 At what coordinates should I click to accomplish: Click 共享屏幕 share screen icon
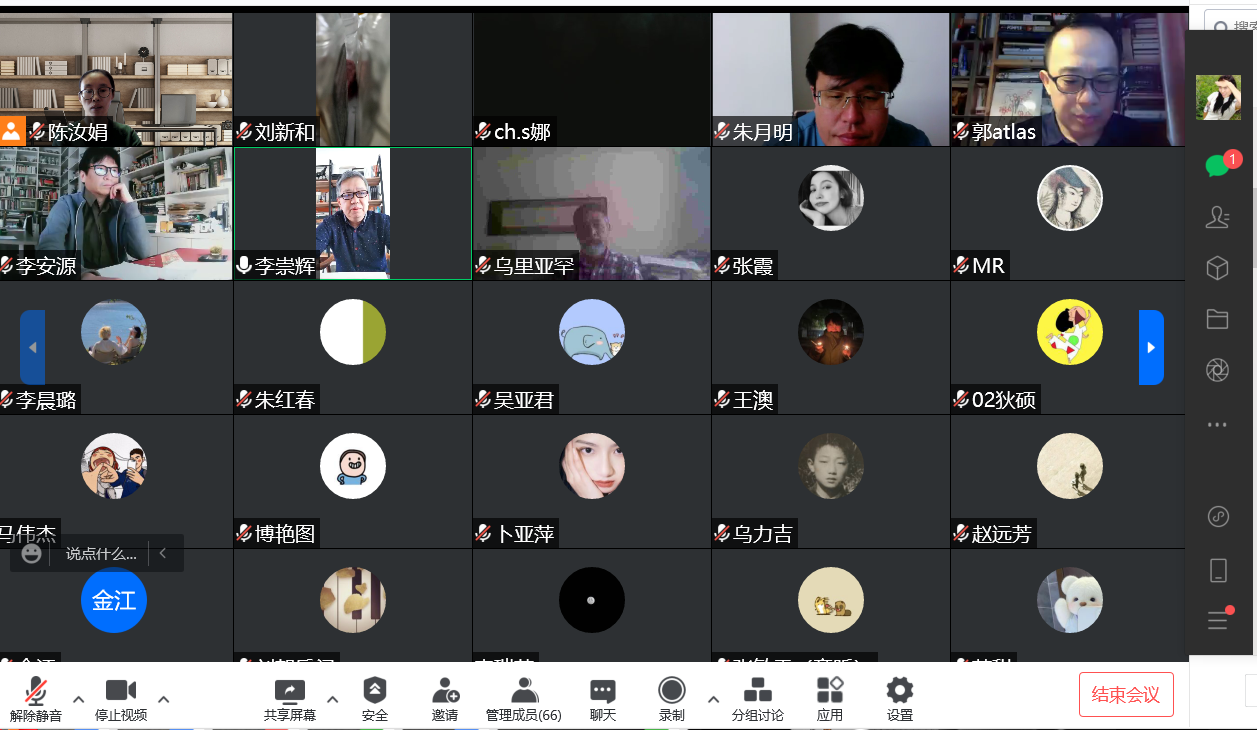tap(290, 698)
